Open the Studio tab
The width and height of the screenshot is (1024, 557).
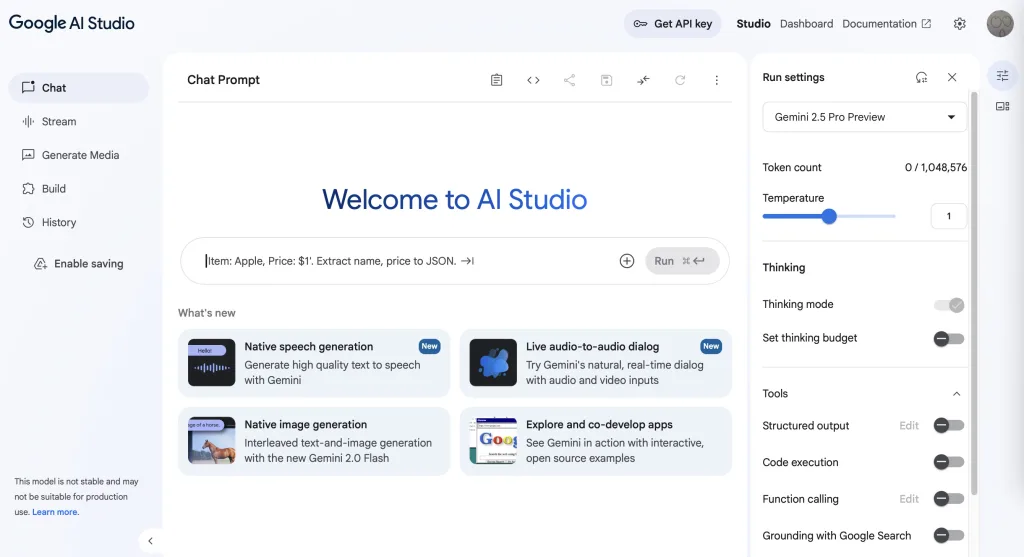753,24
